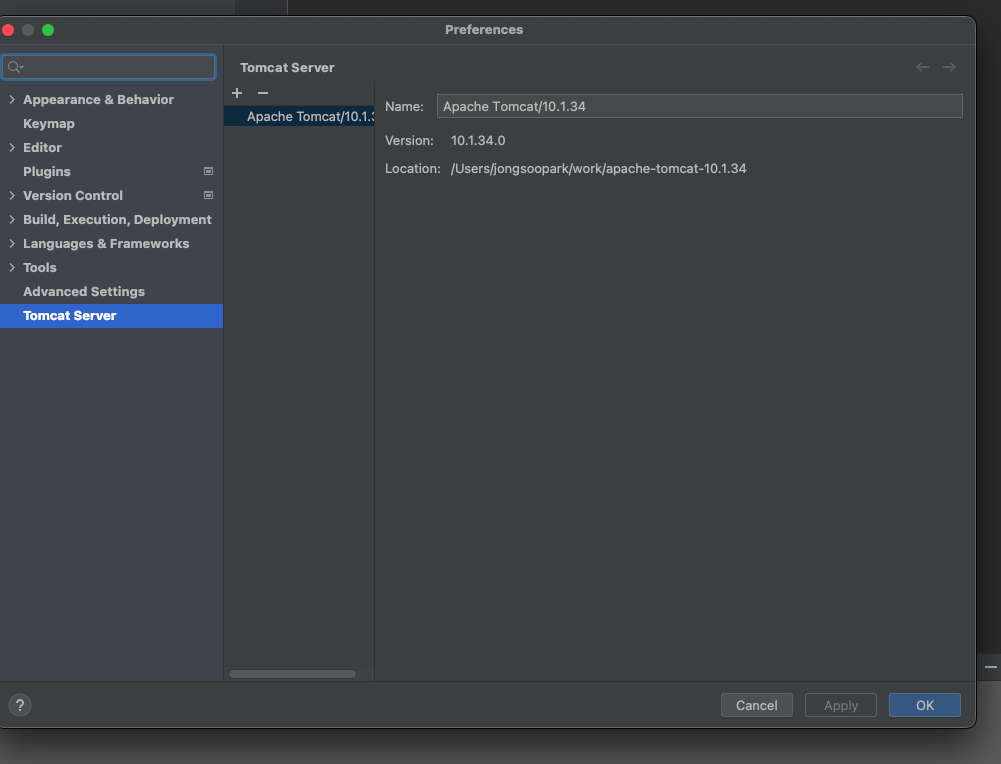Image resolution: width=1001 pixels, height=764 pixels.
Task: Expand the Tools section
Action: point(11,267)
